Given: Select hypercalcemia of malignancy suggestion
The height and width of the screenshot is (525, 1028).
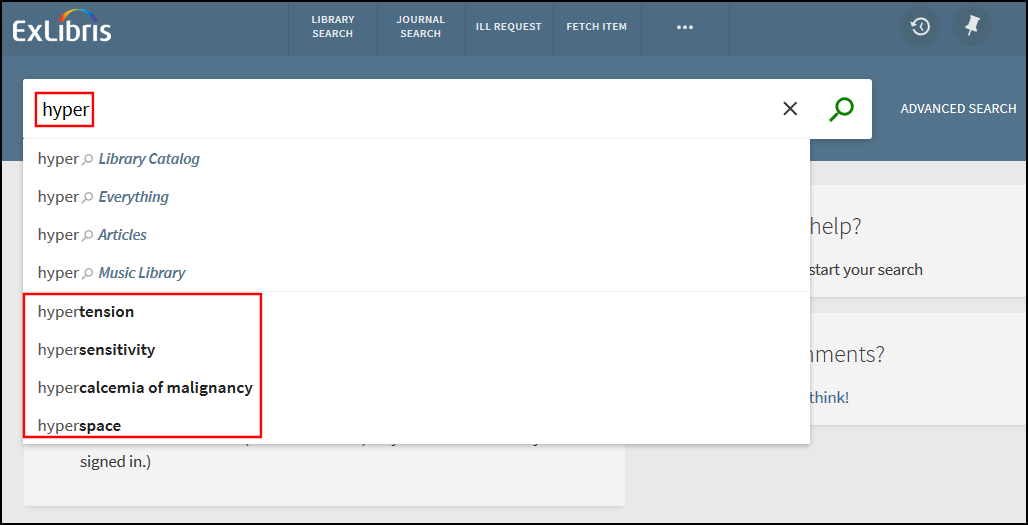Looking at the screenshot, I should click(145, 388).
